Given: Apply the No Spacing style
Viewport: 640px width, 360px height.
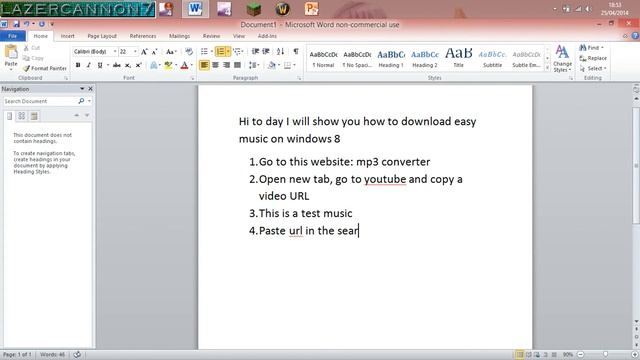Looking at the screenshot, I should point(357,59).
